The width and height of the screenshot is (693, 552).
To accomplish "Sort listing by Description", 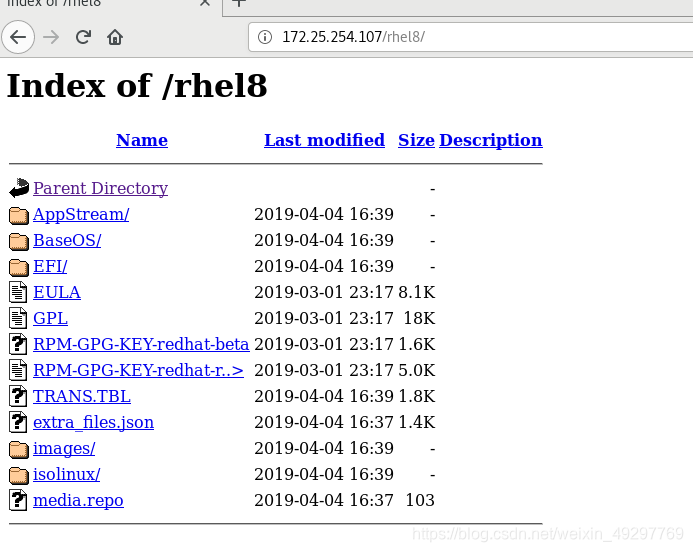I will tap(491, 140).
